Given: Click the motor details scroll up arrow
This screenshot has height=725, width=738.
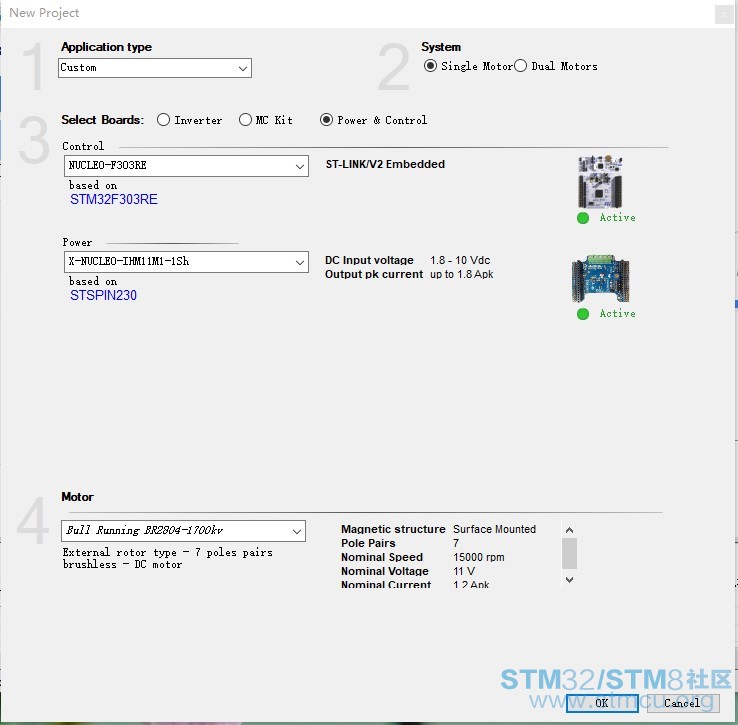Looking at the screenshot, I should [x=569, y=530].
